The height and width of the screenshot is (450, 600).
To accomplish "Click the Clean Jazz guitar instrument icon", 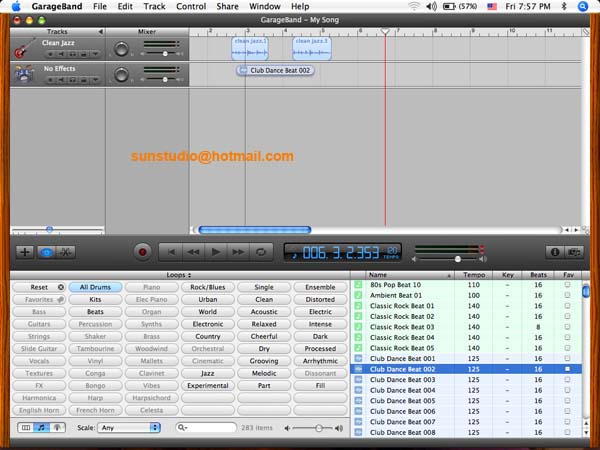I will [24, 49].
